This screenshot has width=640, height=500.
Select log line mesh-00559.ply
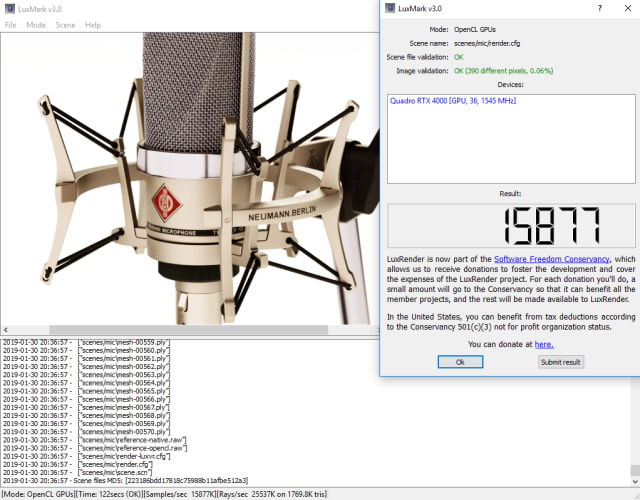click(87, 342)
